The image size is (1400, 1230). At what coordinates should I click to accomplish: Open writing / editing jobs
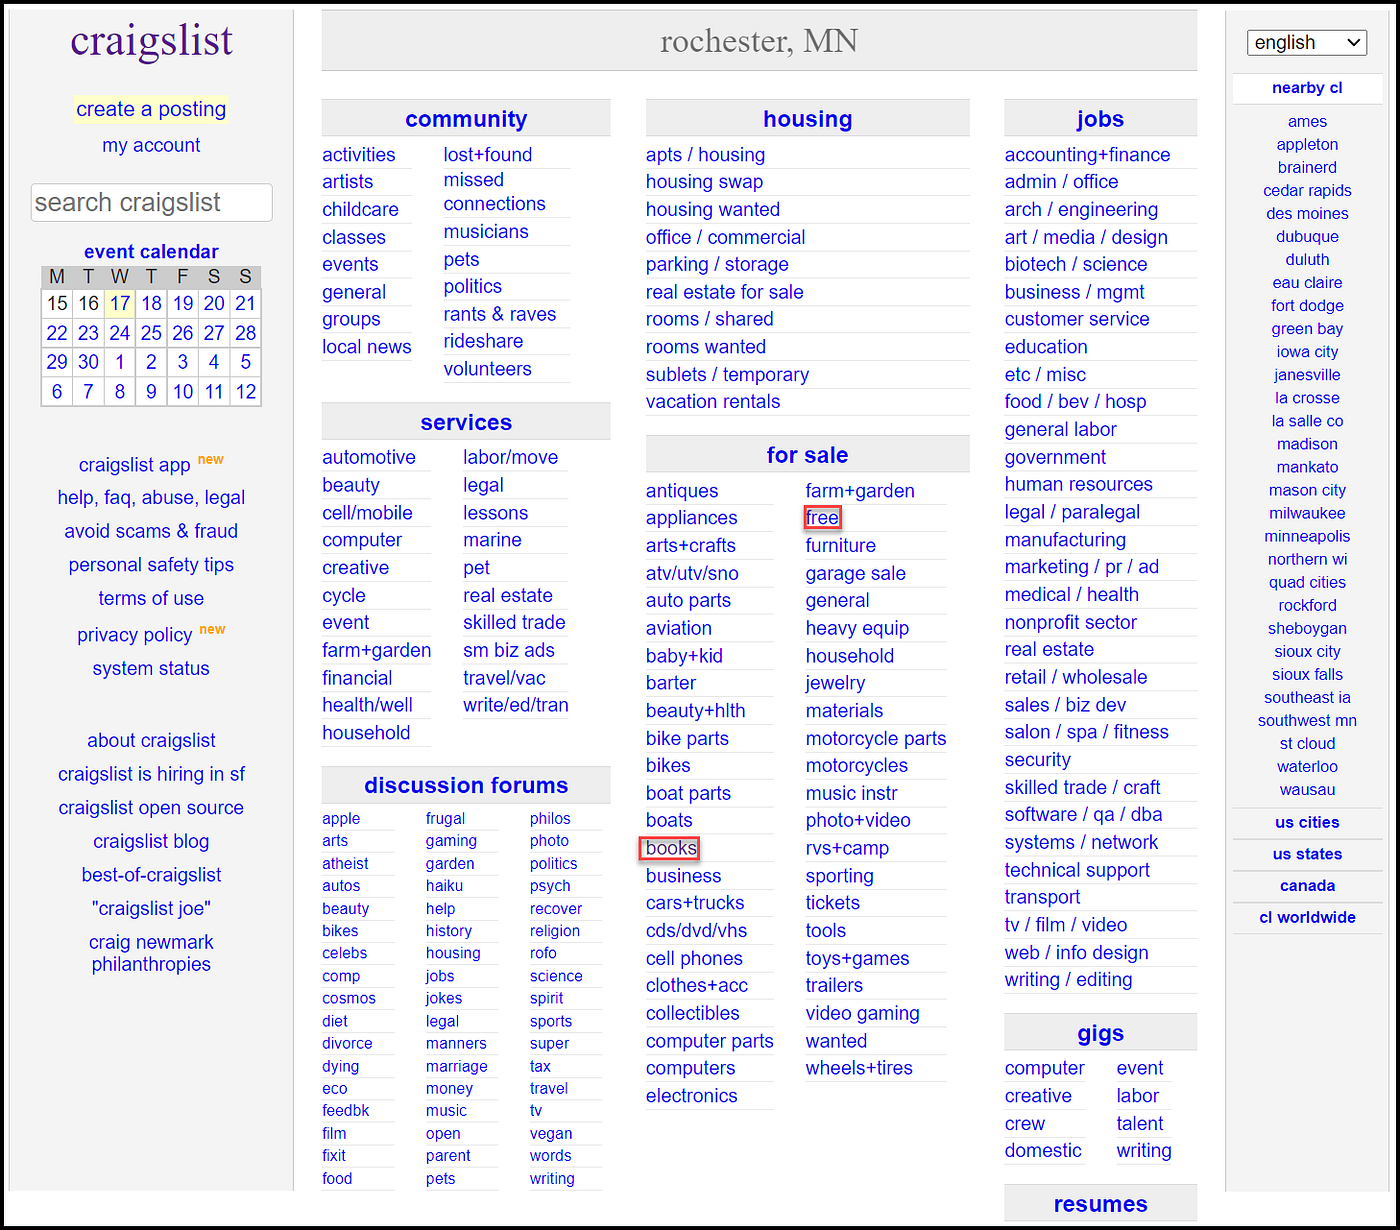1069,980
